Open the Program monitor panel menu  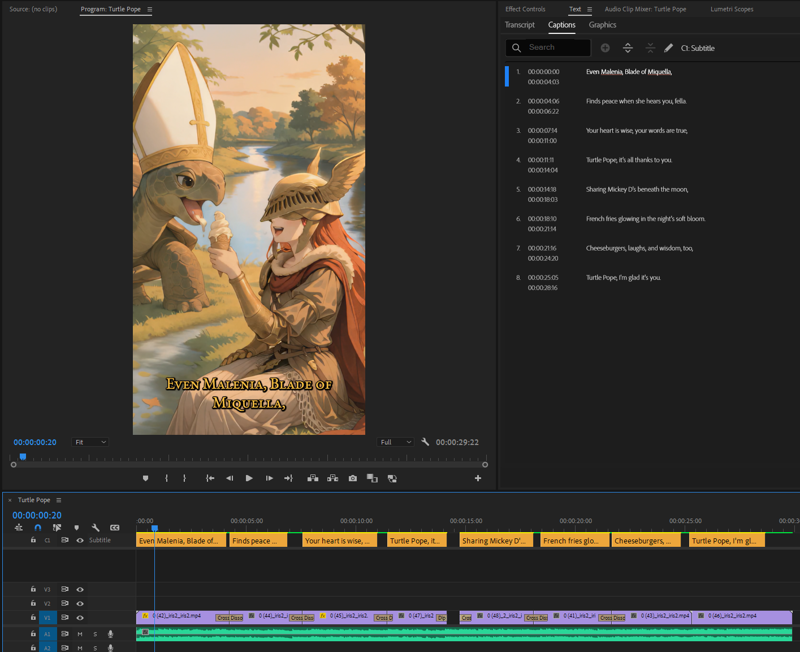coord(149,9)
